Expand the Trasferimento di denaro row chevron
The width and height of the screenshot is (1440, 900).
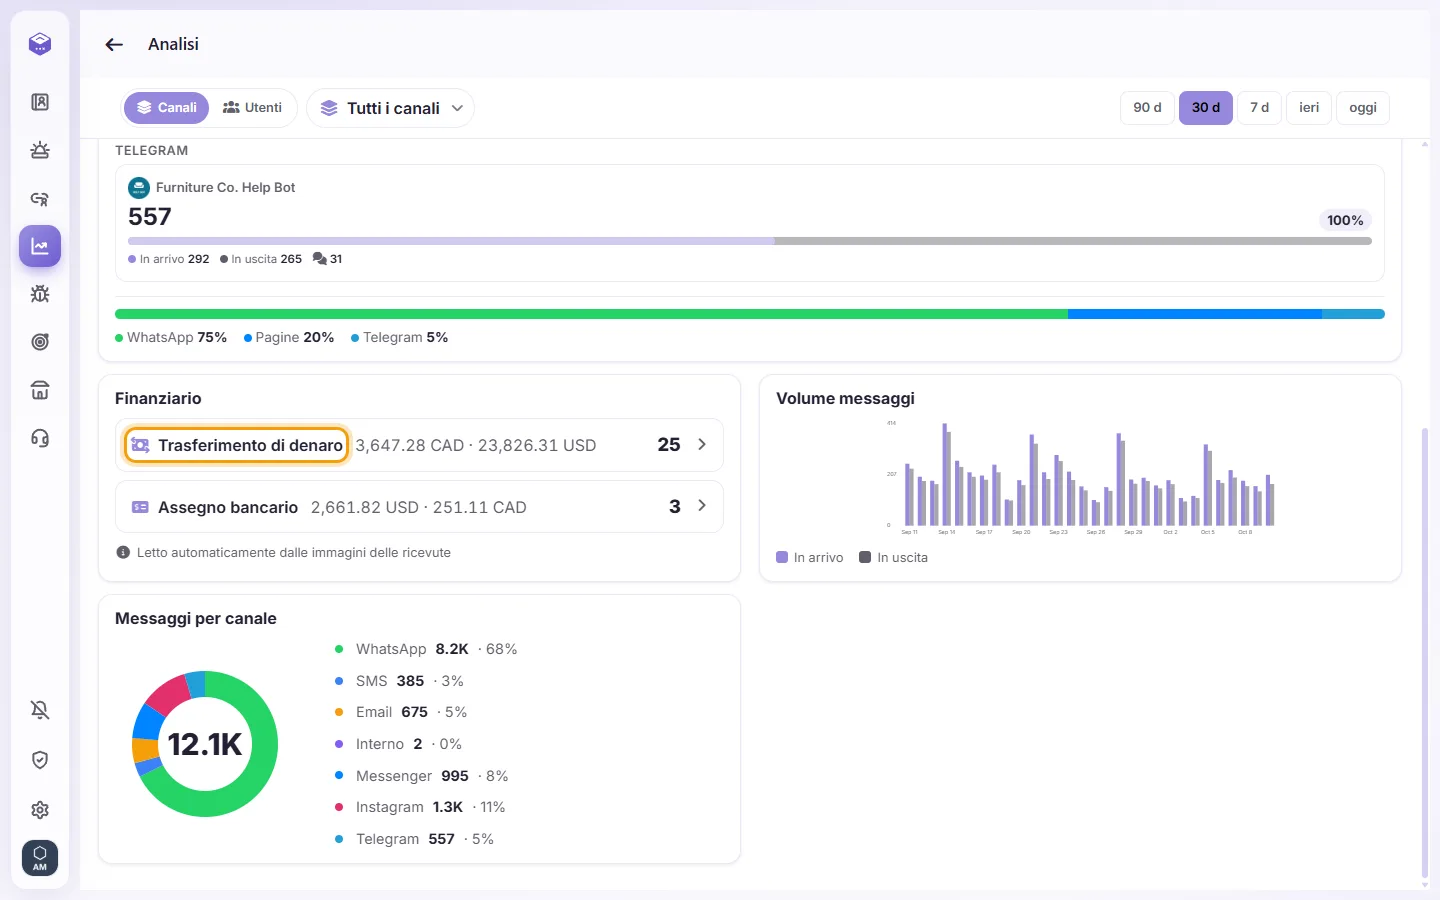coord(702,444)
